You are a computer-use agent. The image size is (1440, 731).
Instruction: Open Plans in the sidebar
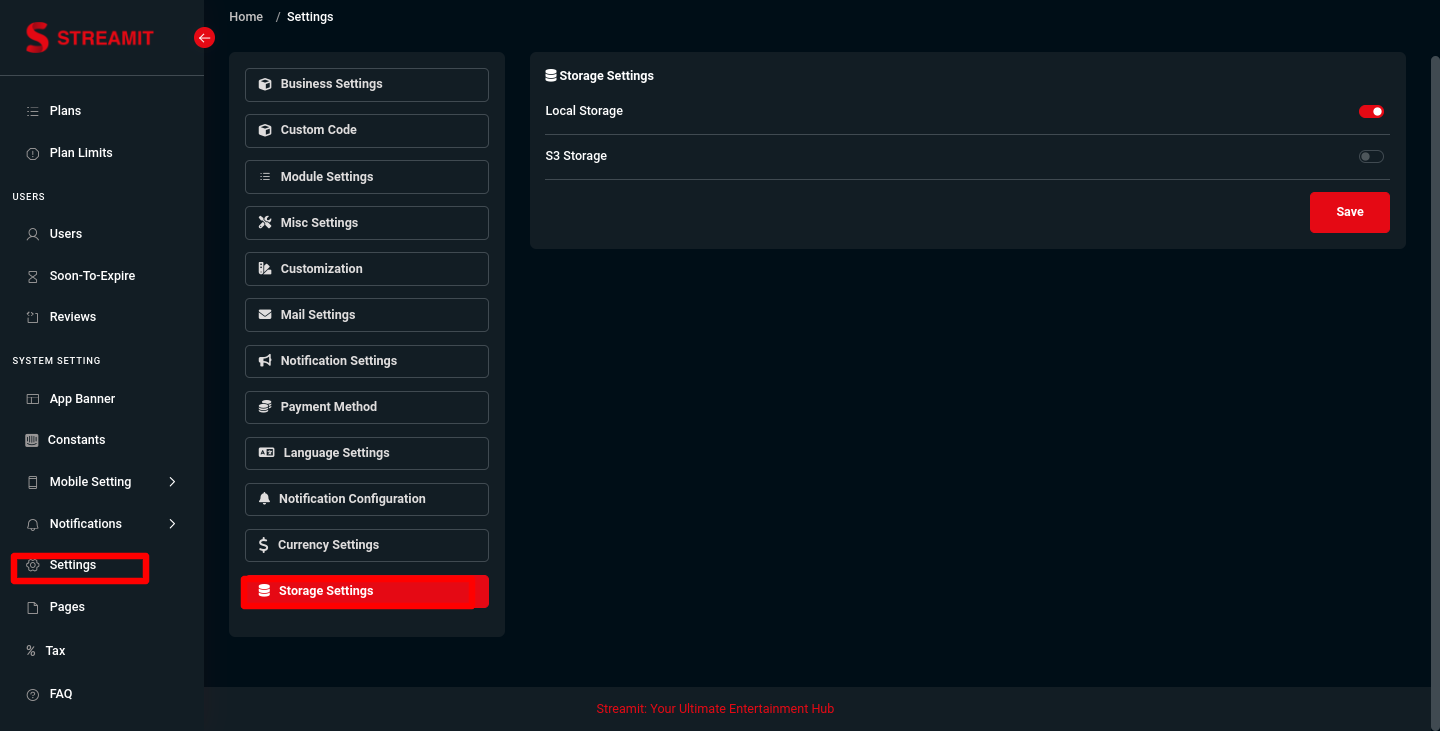[x=65, y=111]
